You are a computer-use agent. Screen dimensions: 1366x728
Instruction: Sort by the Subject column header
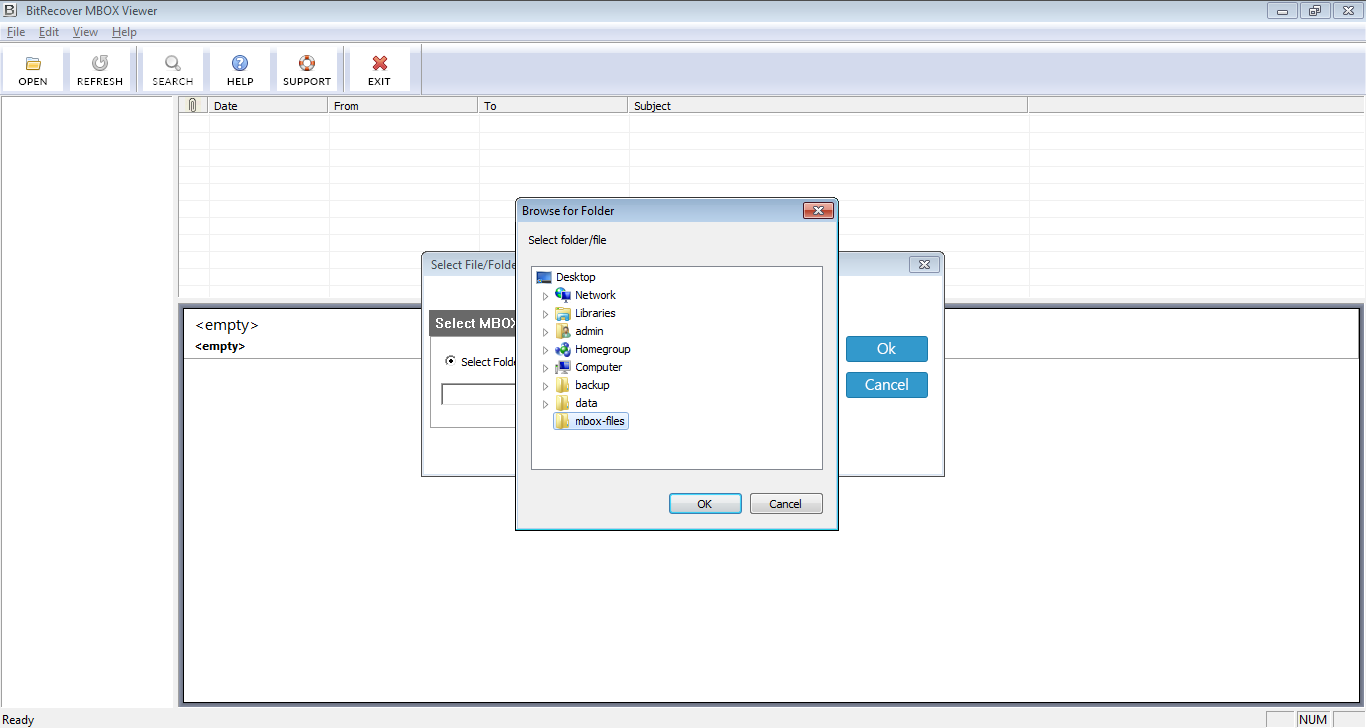tap(828, 105)
